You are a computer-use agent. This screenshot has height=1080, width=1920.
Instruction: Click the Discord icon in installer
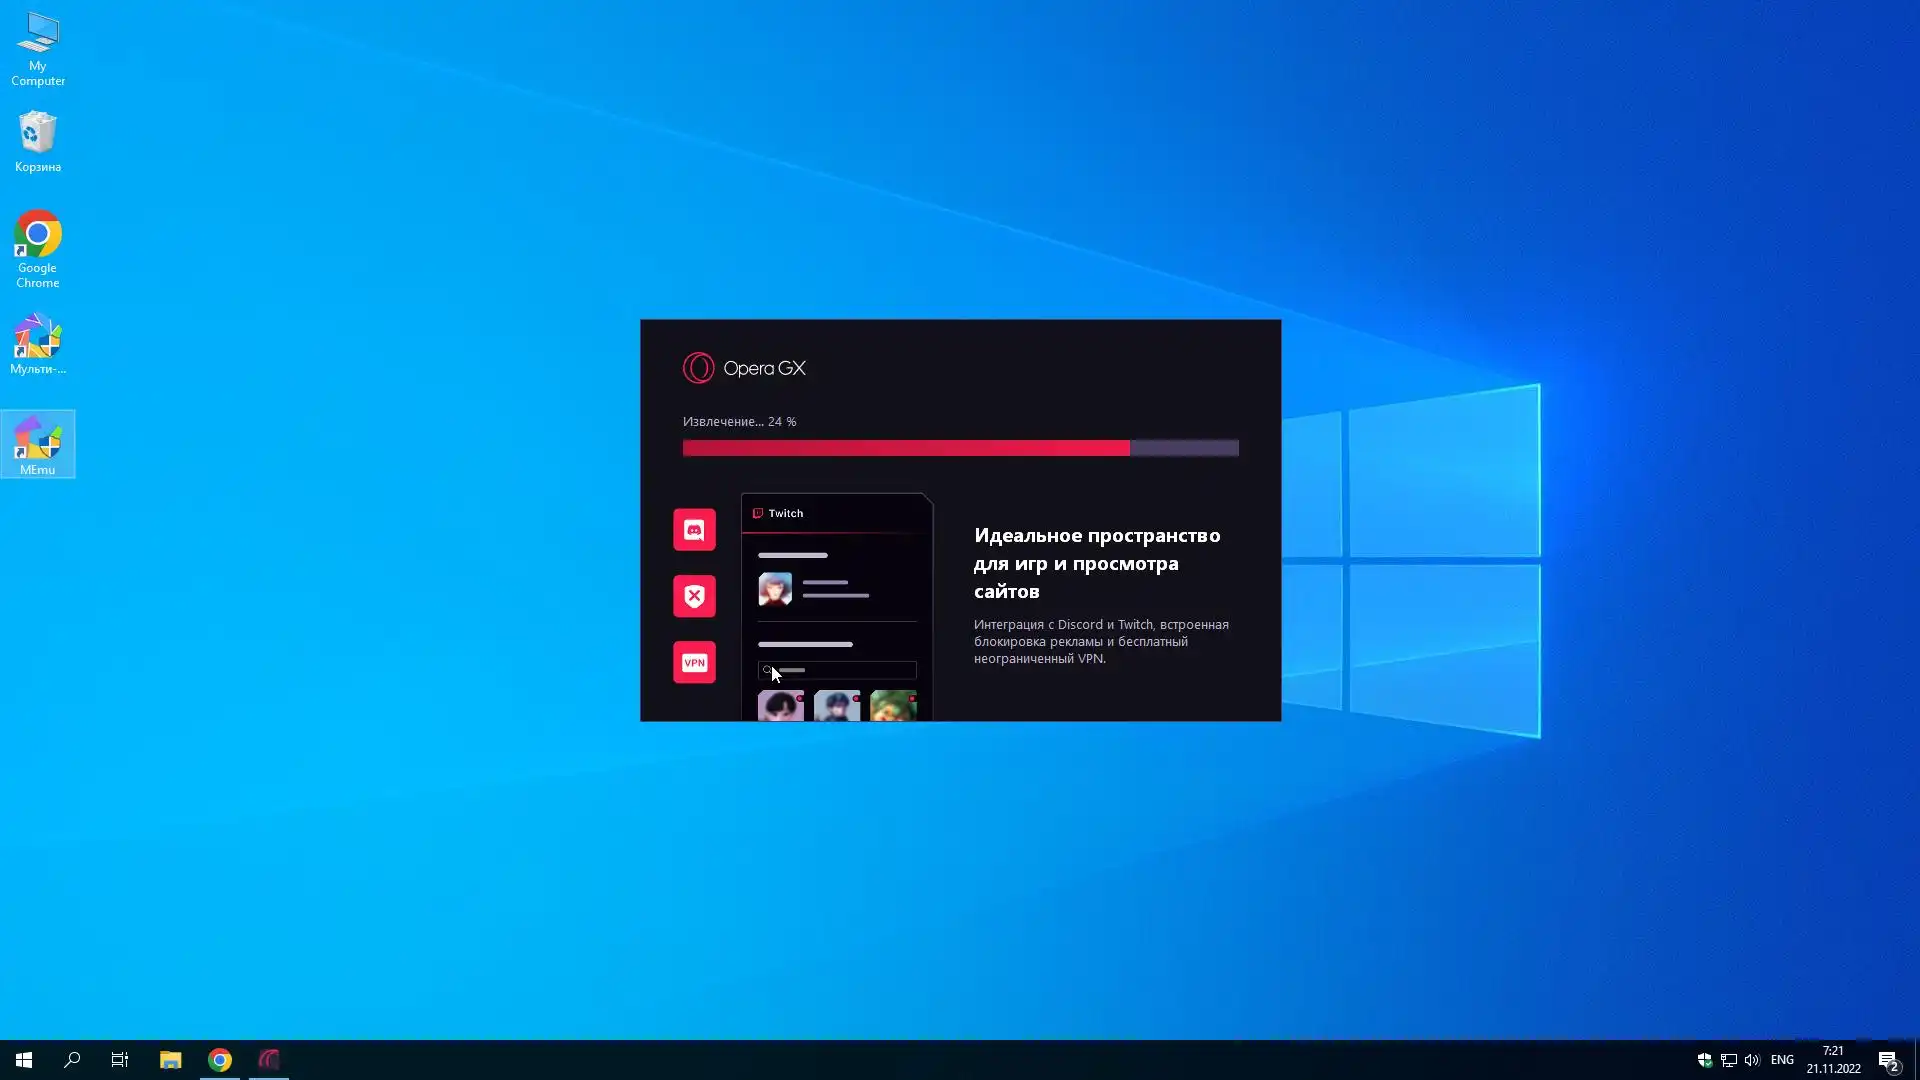coord(694,530)
